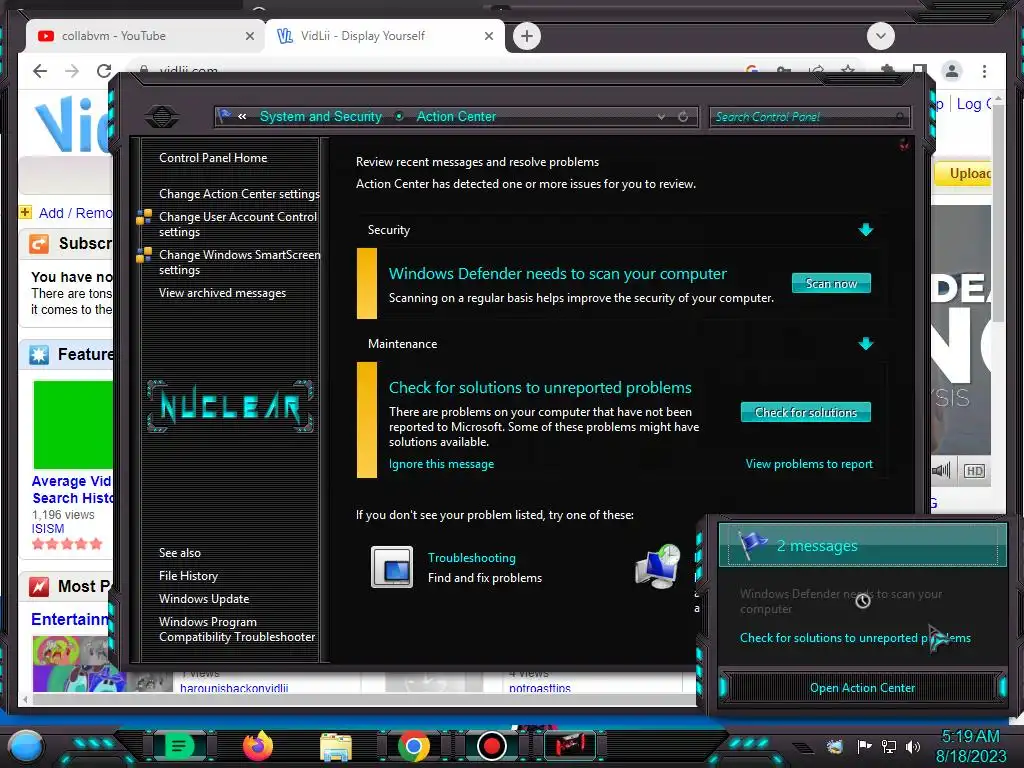Click the Windows Start orb
This screenshot has height=768, width=1024.
[x=25, y=745]
